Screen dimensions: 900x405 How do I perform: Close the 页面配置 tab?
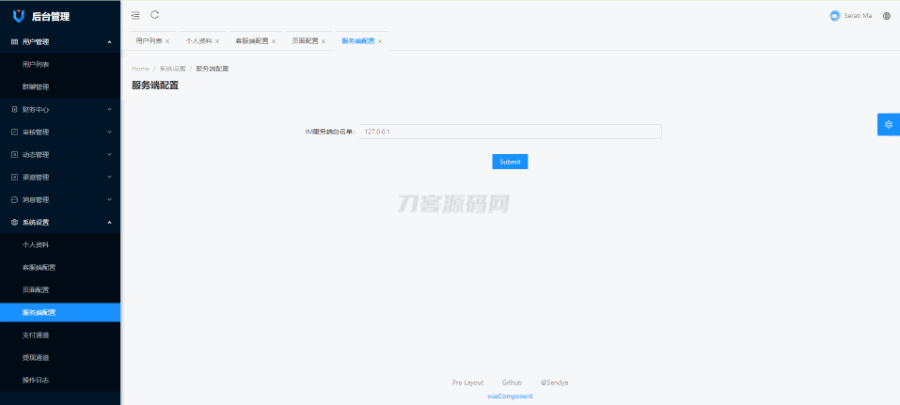click(324, 42)
